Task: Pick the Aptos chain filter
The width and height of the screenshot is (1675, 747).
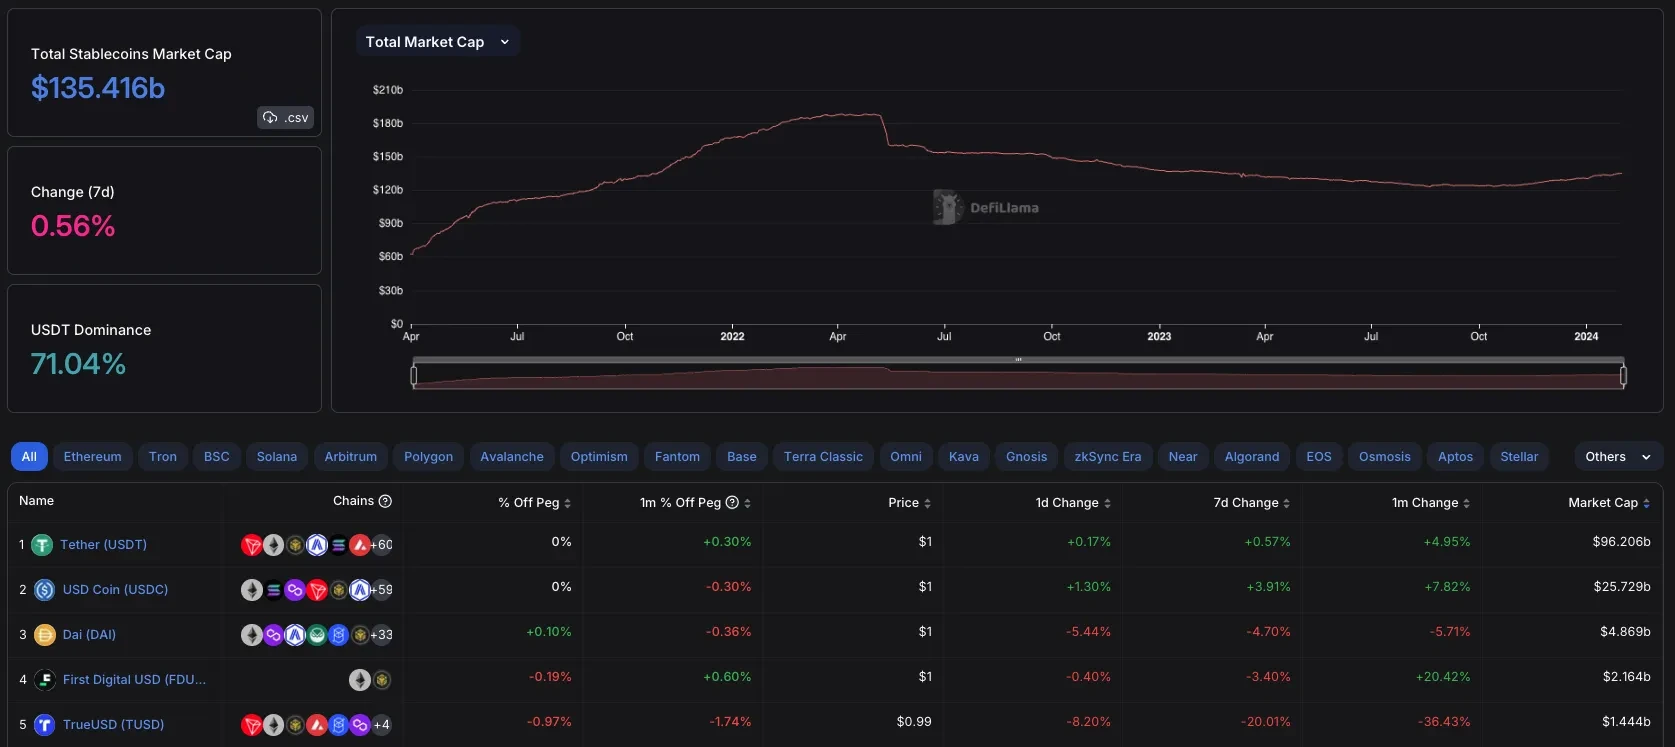Action: click(x=1455, y=457)
